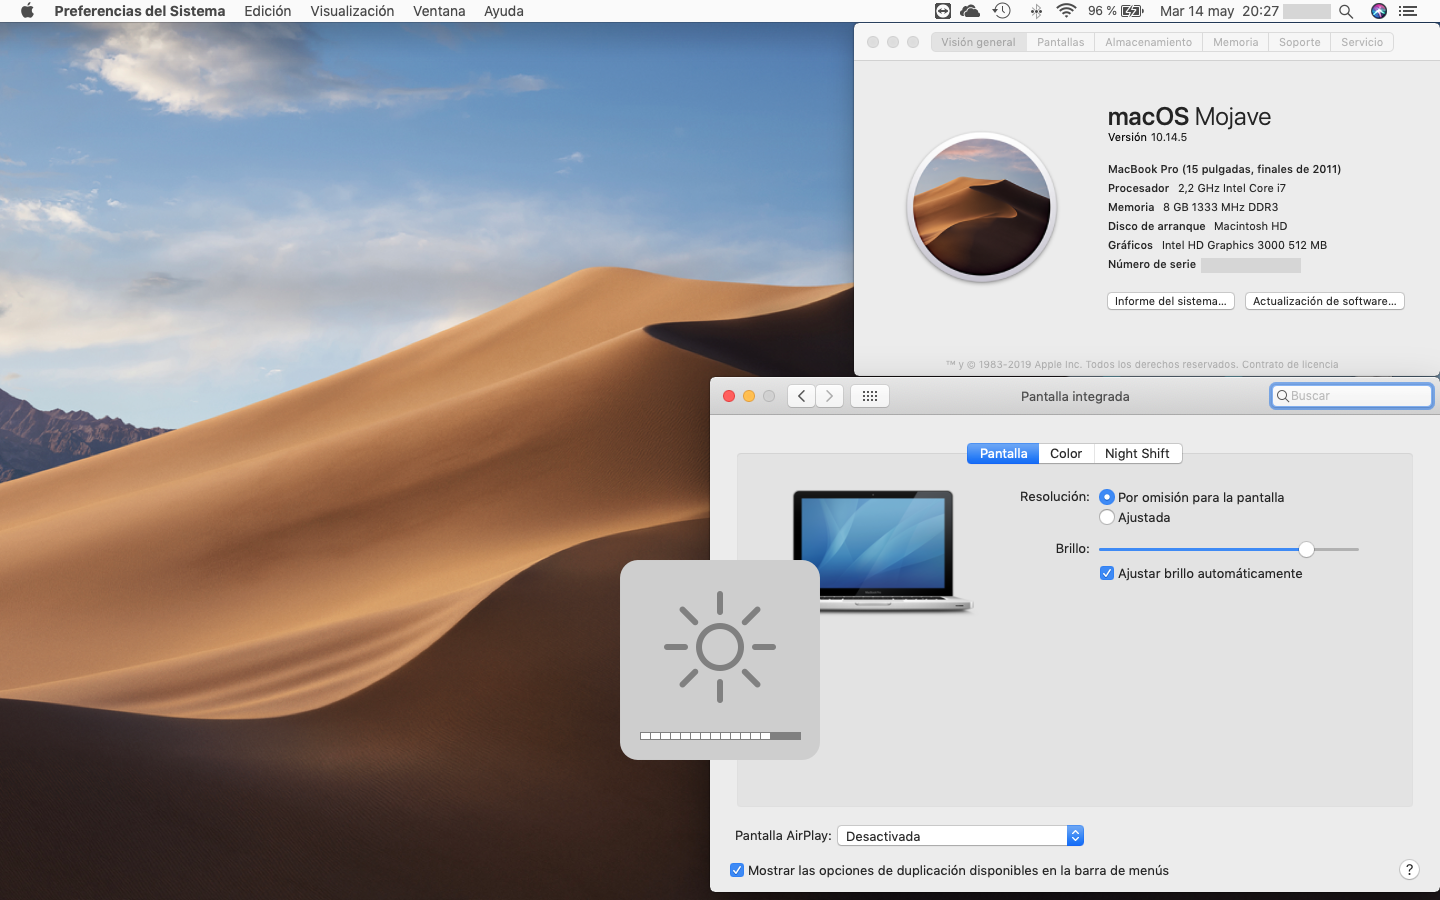Open the Apple menu
This screenshot has width=1440, height=900.
point(27,11)
